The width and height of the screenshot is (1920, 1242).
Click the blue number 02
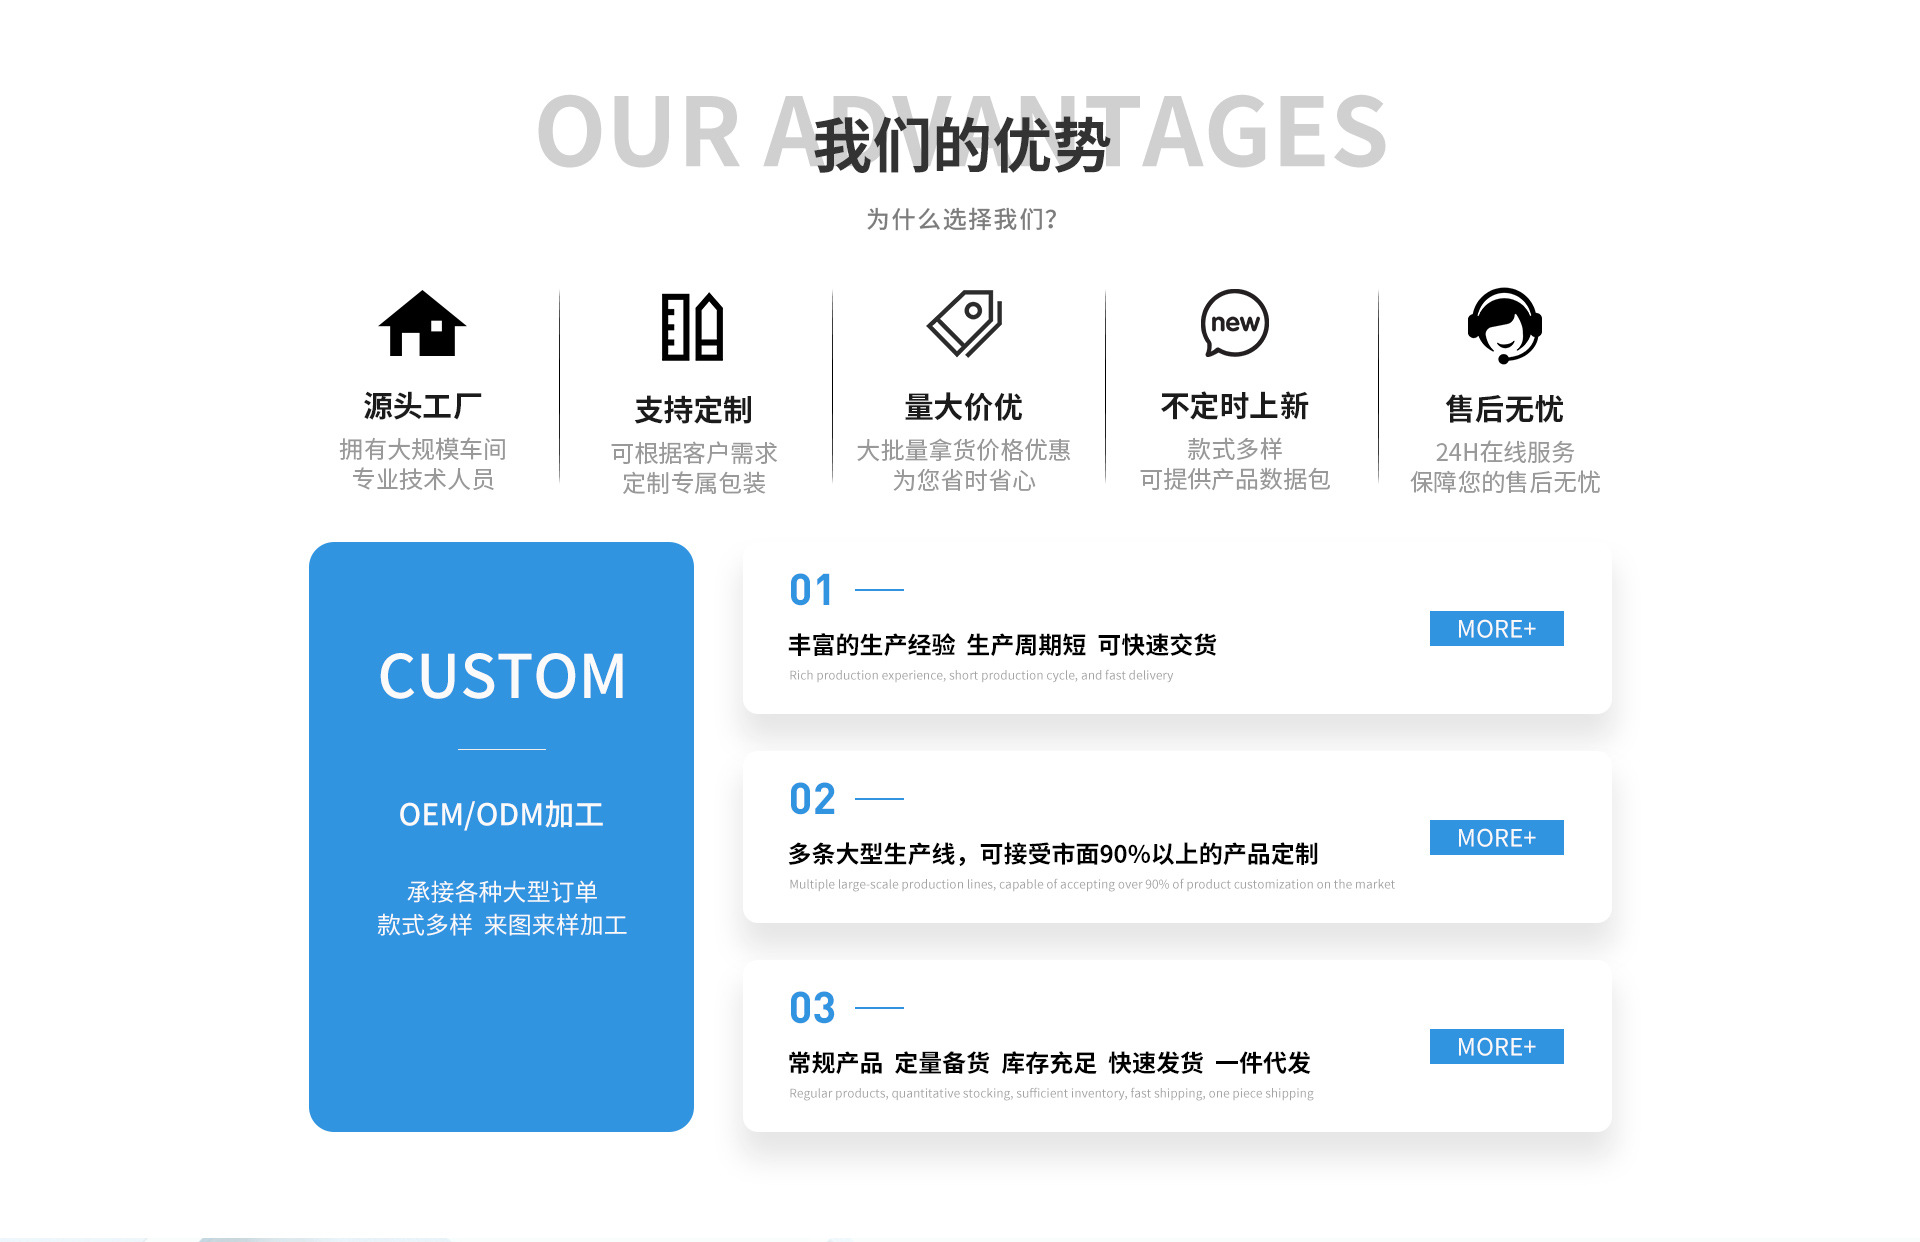click(x=811, y=799)
